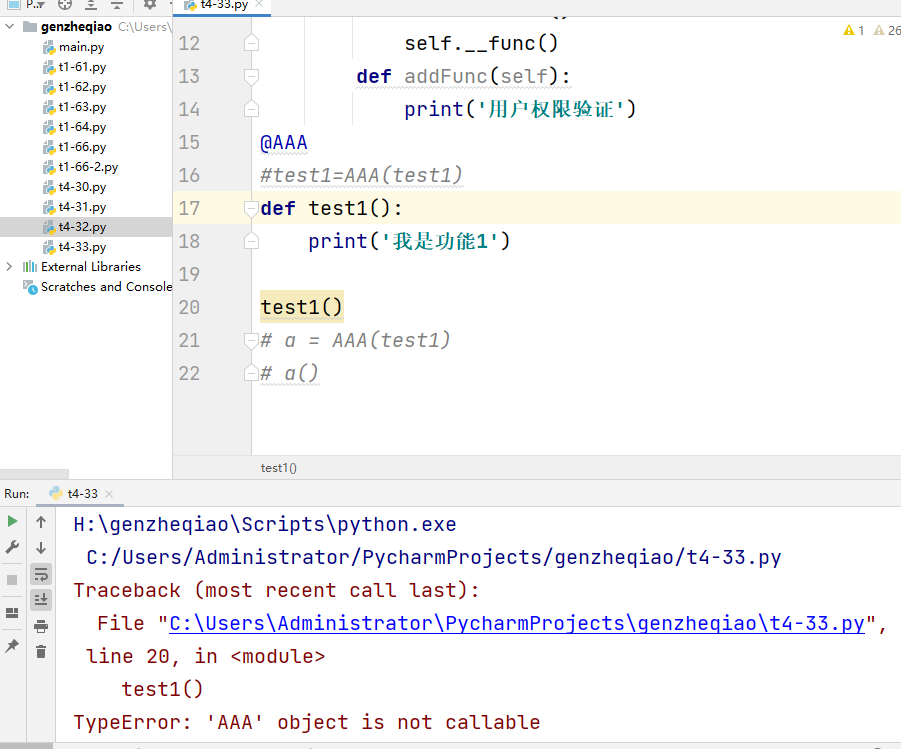Click highlighted test1() call on line 20
The width and height of the screenshot is (901, 749).
pos(302,308)
